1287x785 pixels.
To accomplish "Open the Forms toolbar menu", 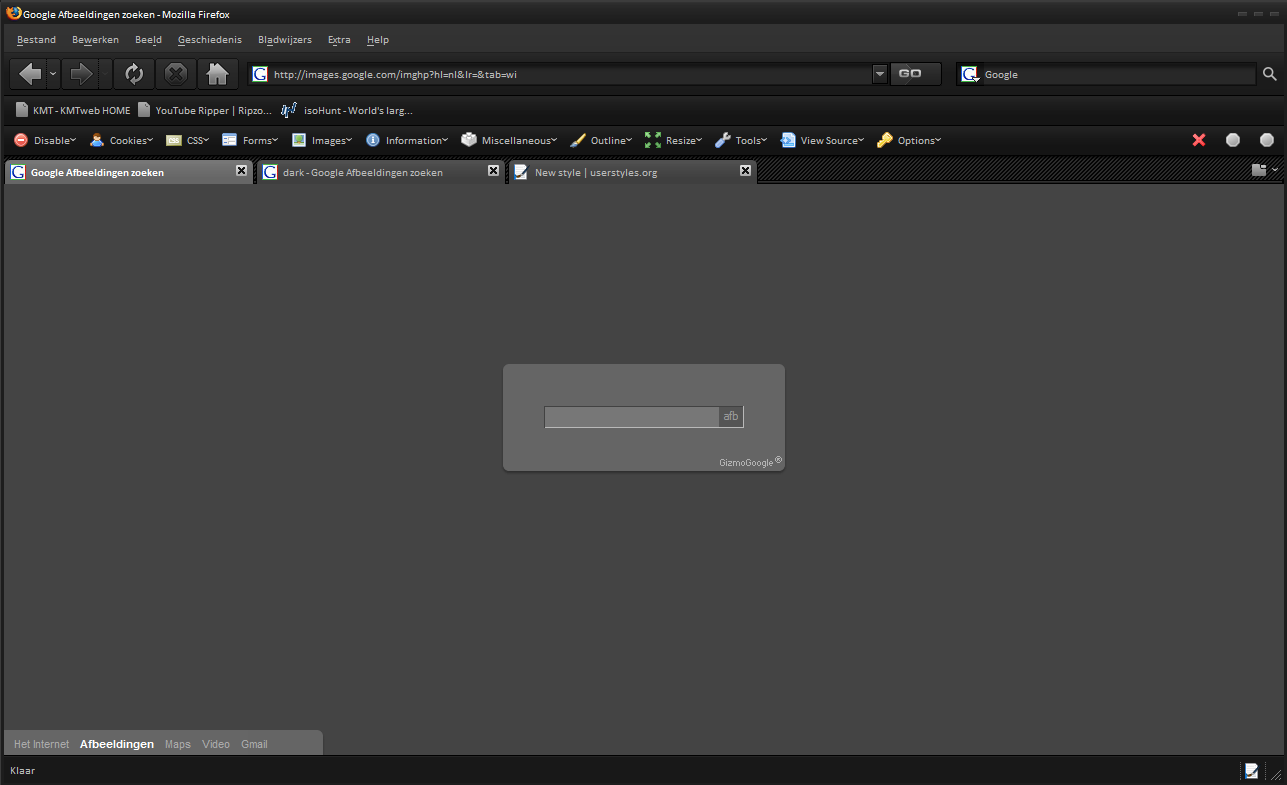I will (x=250, y=141).
